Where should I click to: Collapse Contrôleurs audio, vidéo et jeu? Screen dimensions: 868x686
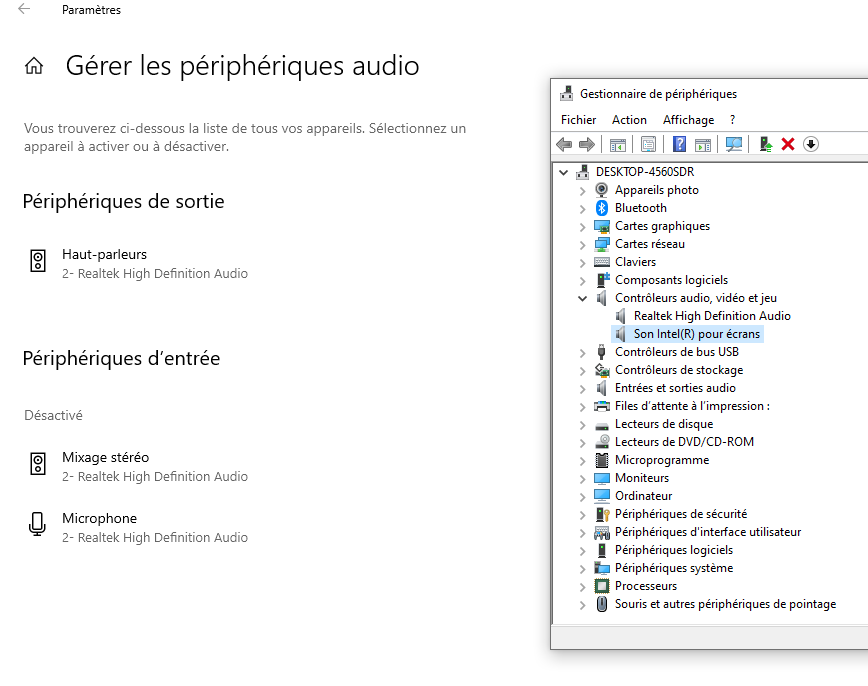tap(582, 298)
